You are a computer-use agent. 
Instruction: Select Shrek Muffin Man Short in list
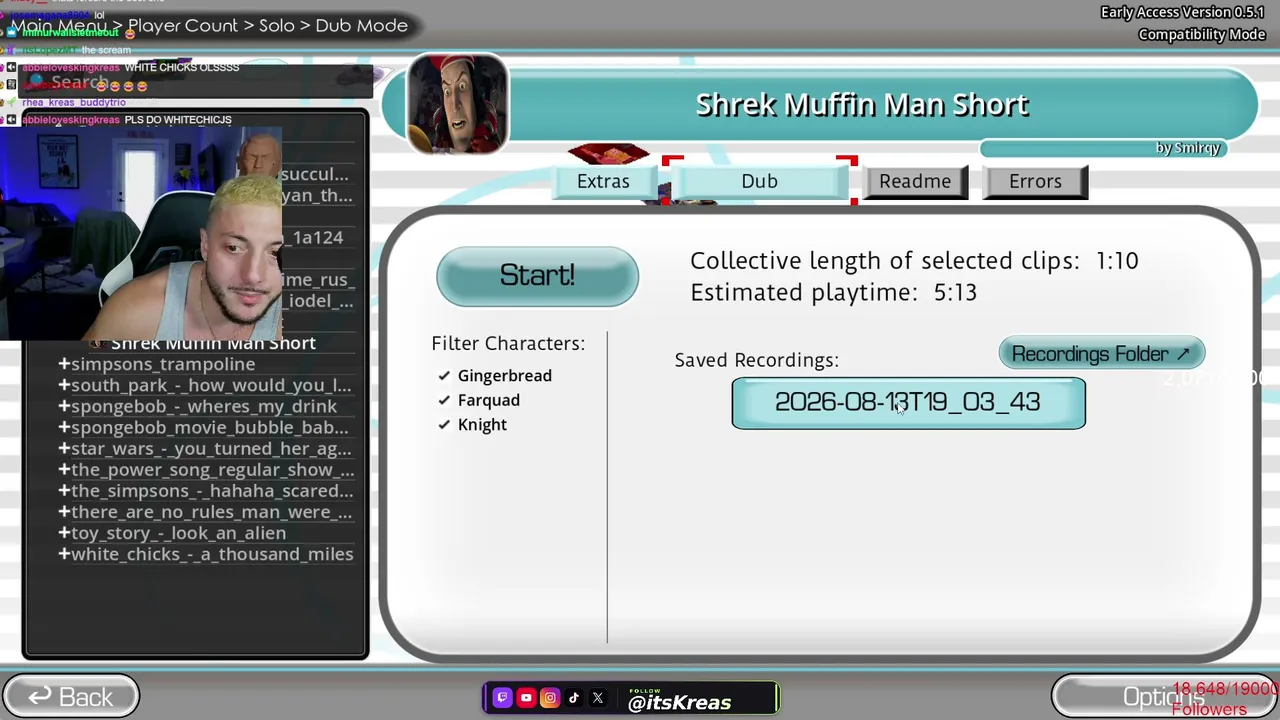coord(213,343)
